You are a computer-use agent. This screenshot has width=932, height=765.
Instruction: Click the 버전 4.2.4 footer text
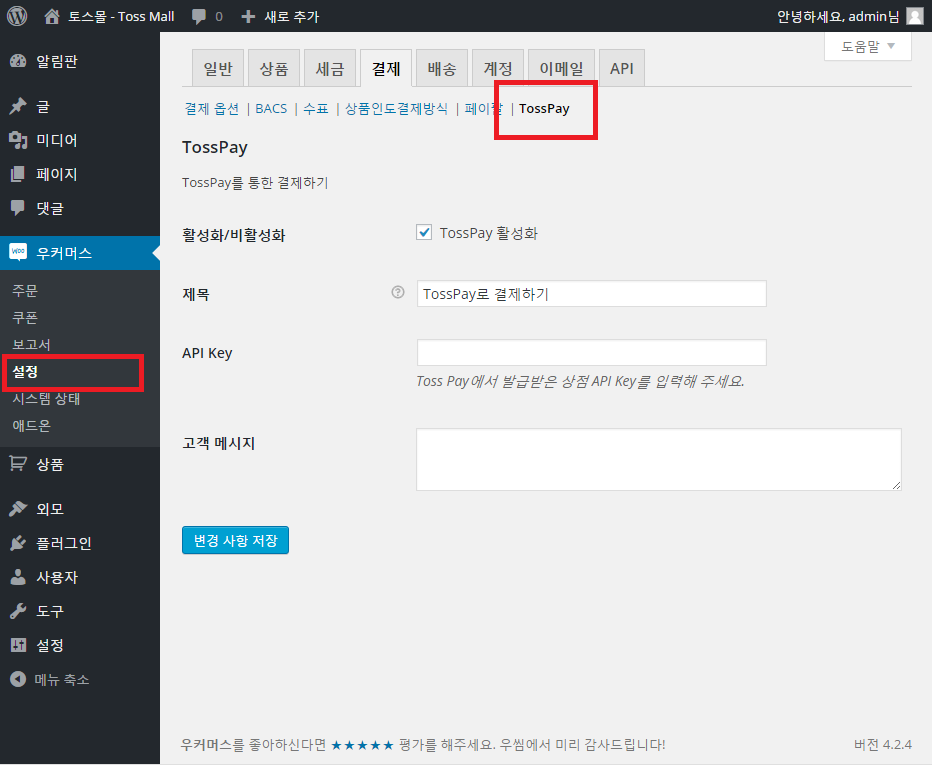(x=883, y=744)
